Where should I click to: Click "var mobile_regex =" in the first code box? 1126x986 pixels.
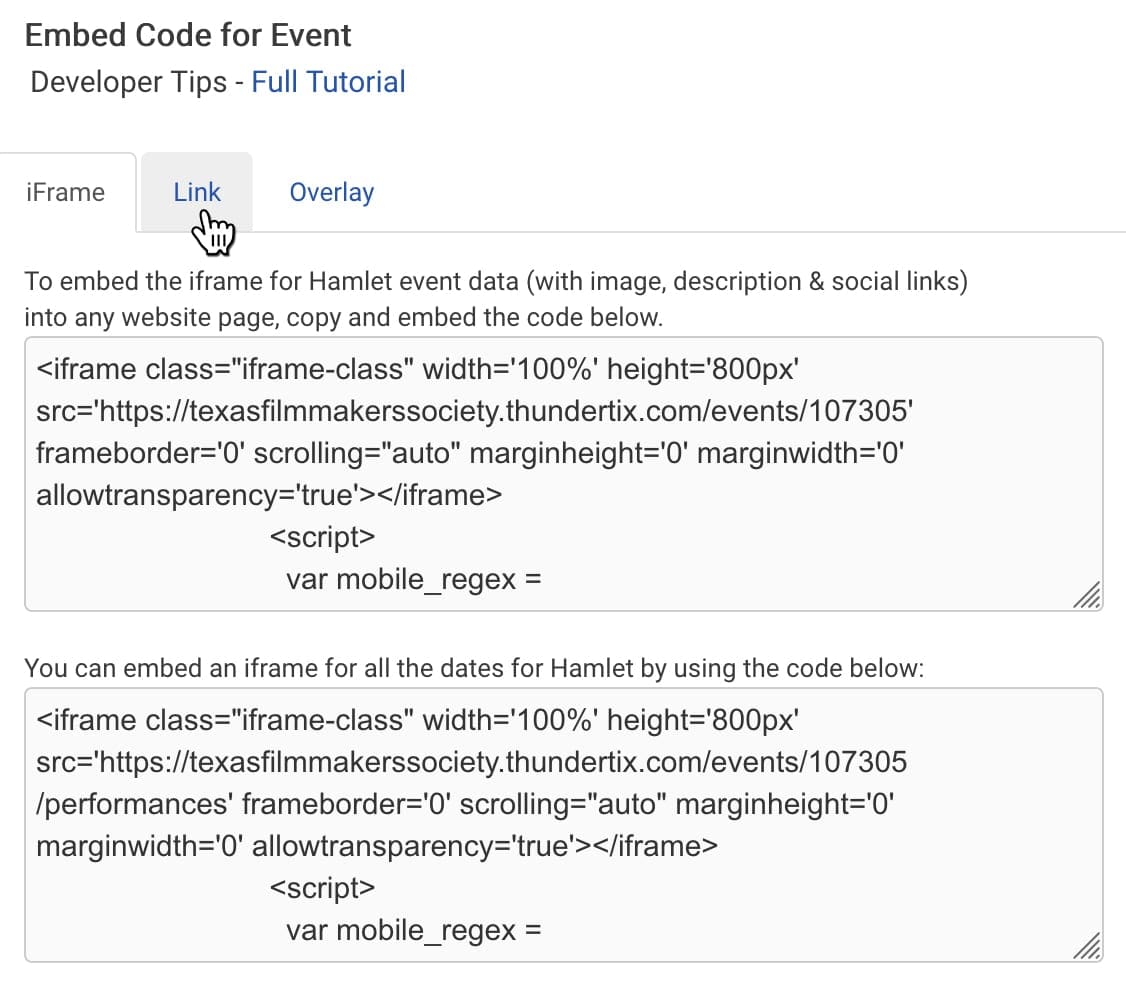coord(413,579)
